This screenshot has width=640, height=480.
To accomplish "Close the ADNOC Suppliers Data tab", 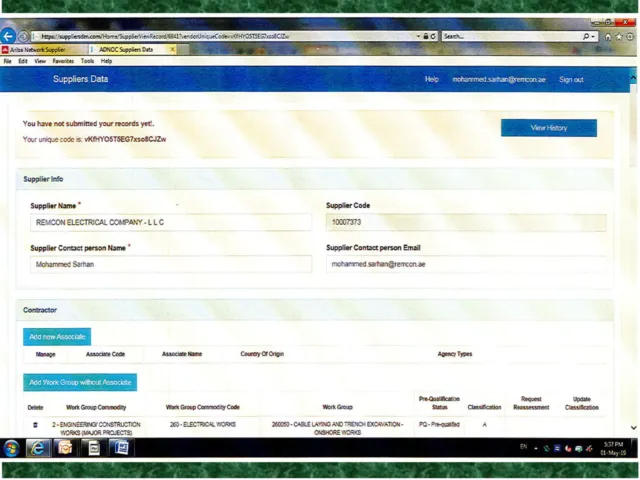I will pos(172,49).
